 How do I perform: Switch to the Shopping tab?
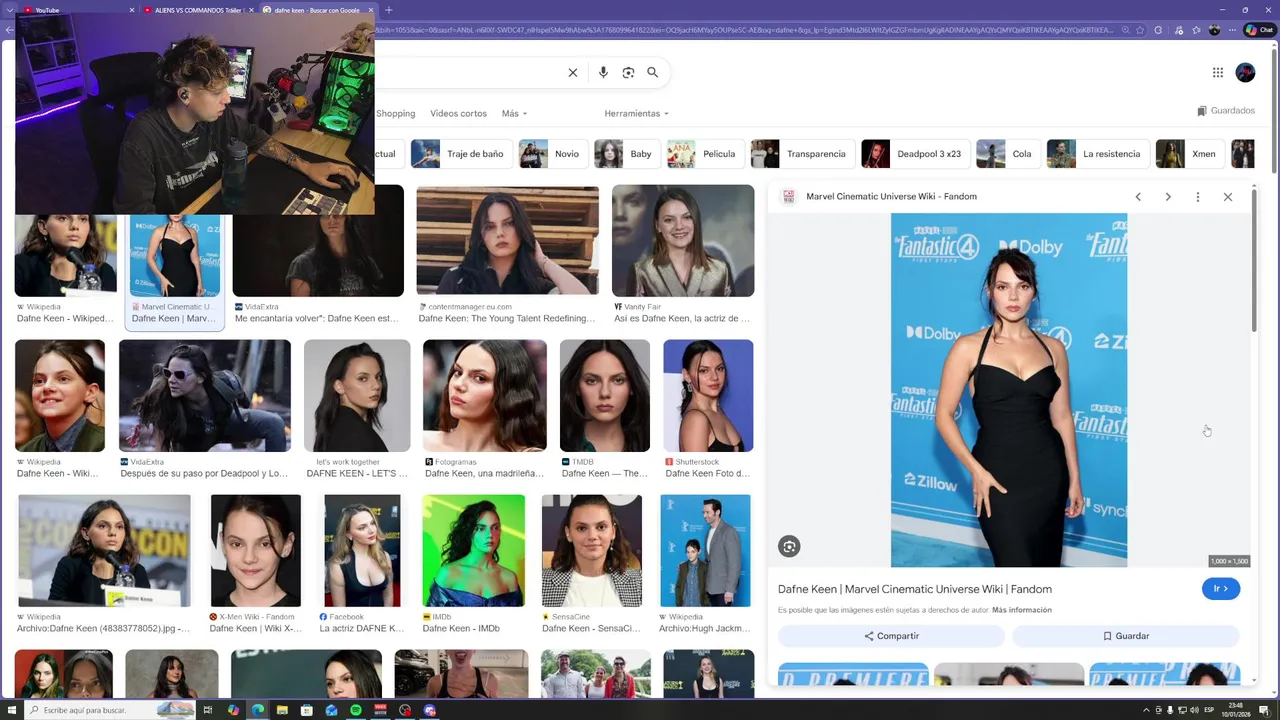(x=395, y=114)
